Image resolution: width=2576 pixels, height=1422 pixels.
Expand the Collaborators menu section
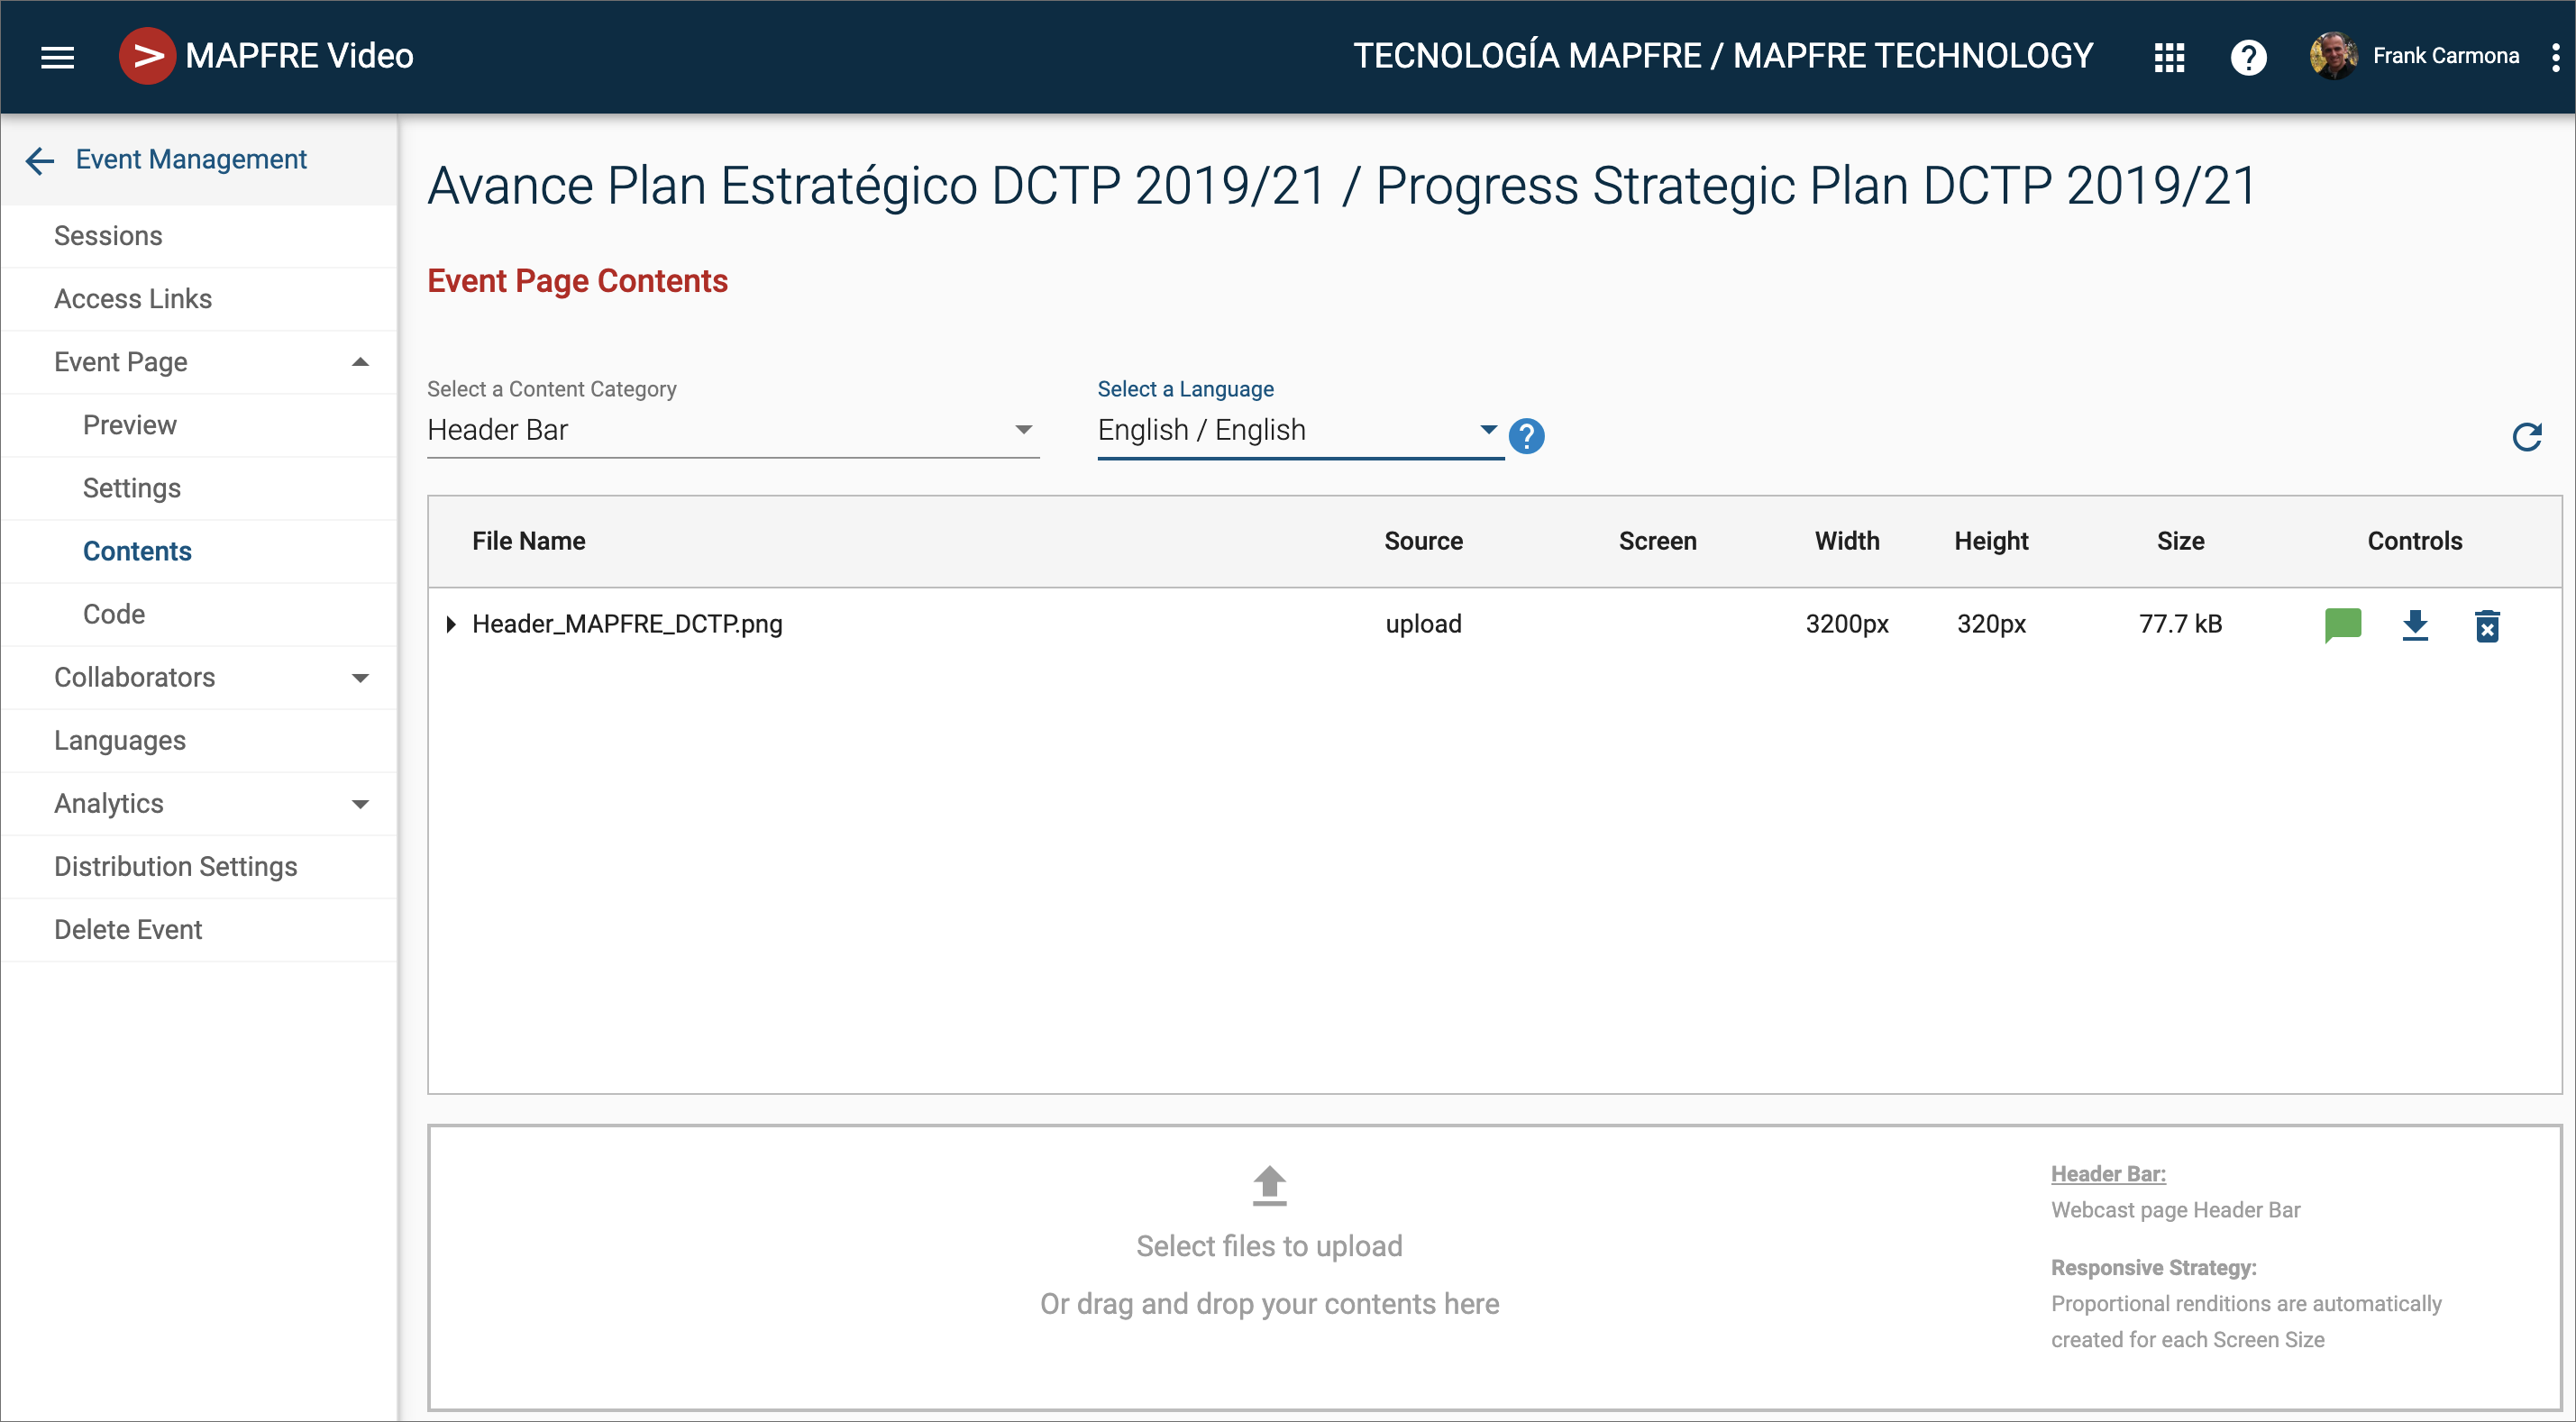pyautogui.click(x=360, y=678)
